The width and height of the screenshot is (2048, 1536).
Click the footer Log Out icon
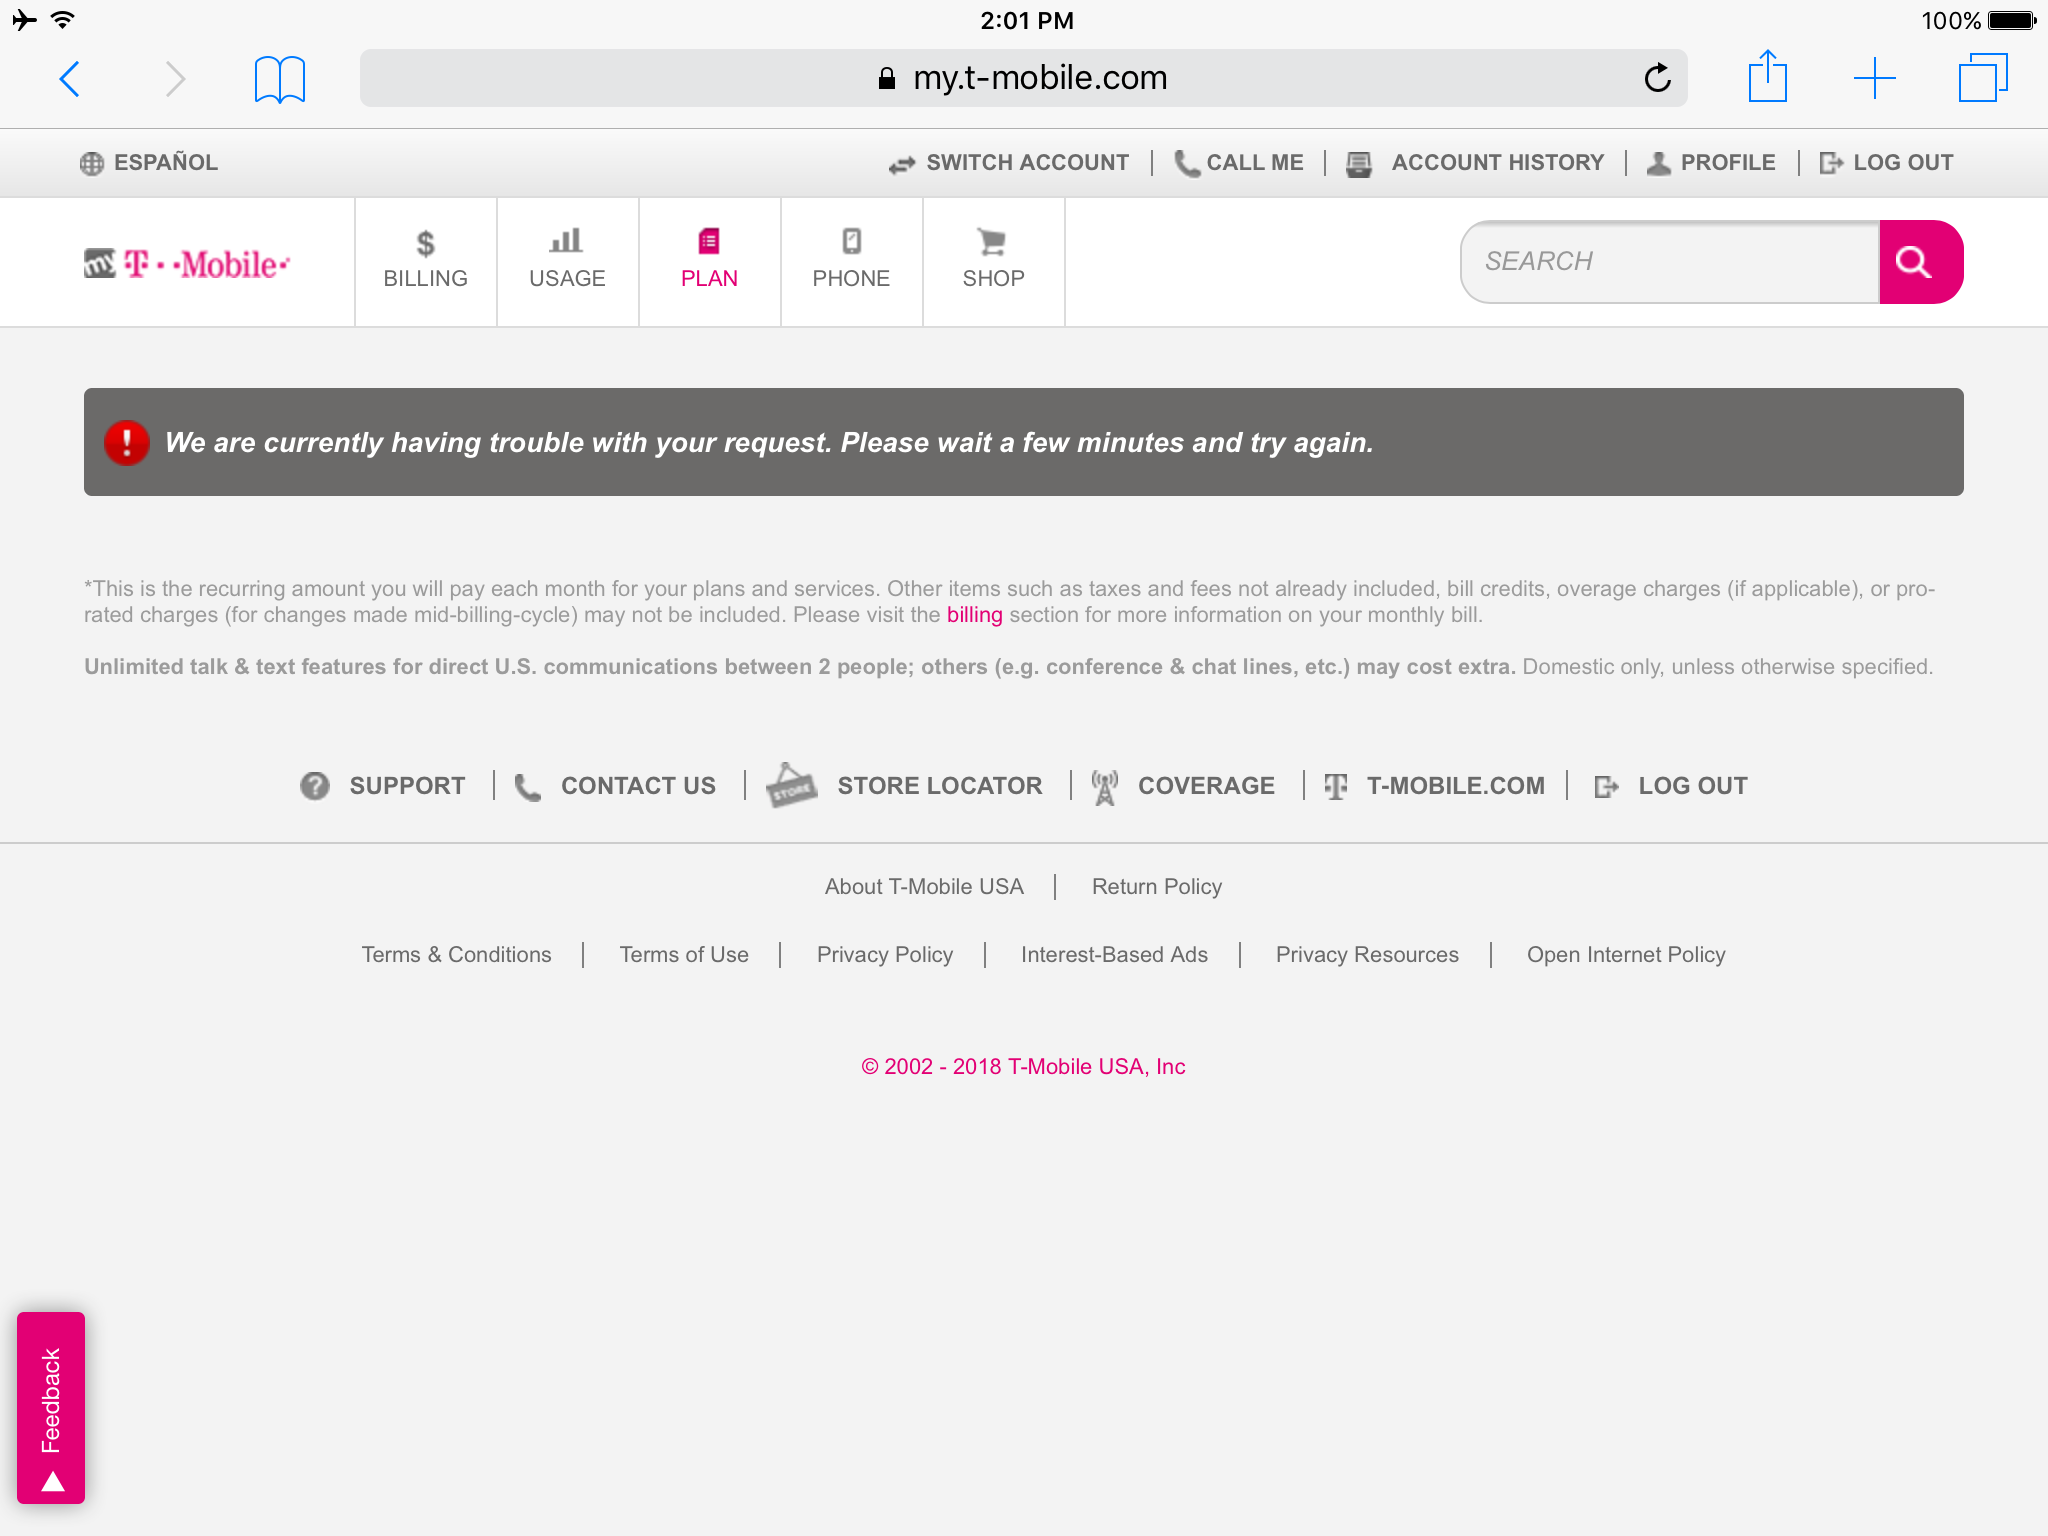tap(1606, 787)
